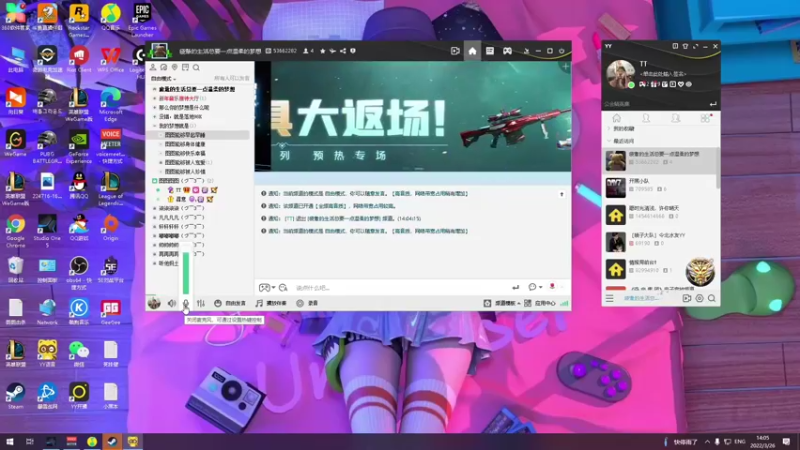Viewport: 800px width, 450px height.
Task: Open the 开黑小队 channel in the recent list
Action: [x=661, y=187]
